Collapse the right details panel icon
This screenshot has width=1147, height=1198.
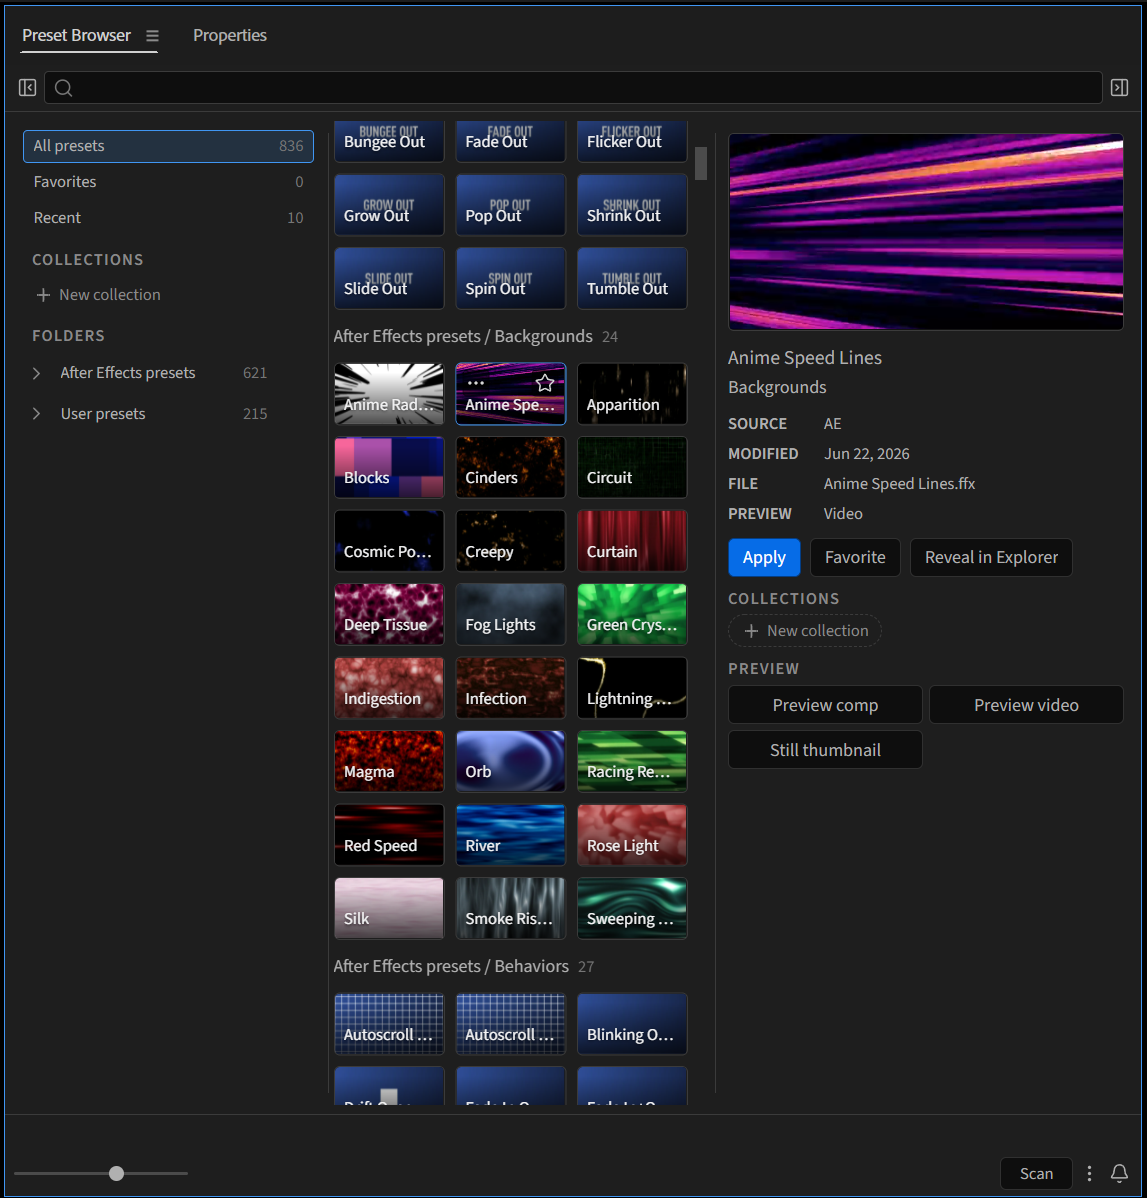click(x=1119, y=88)
